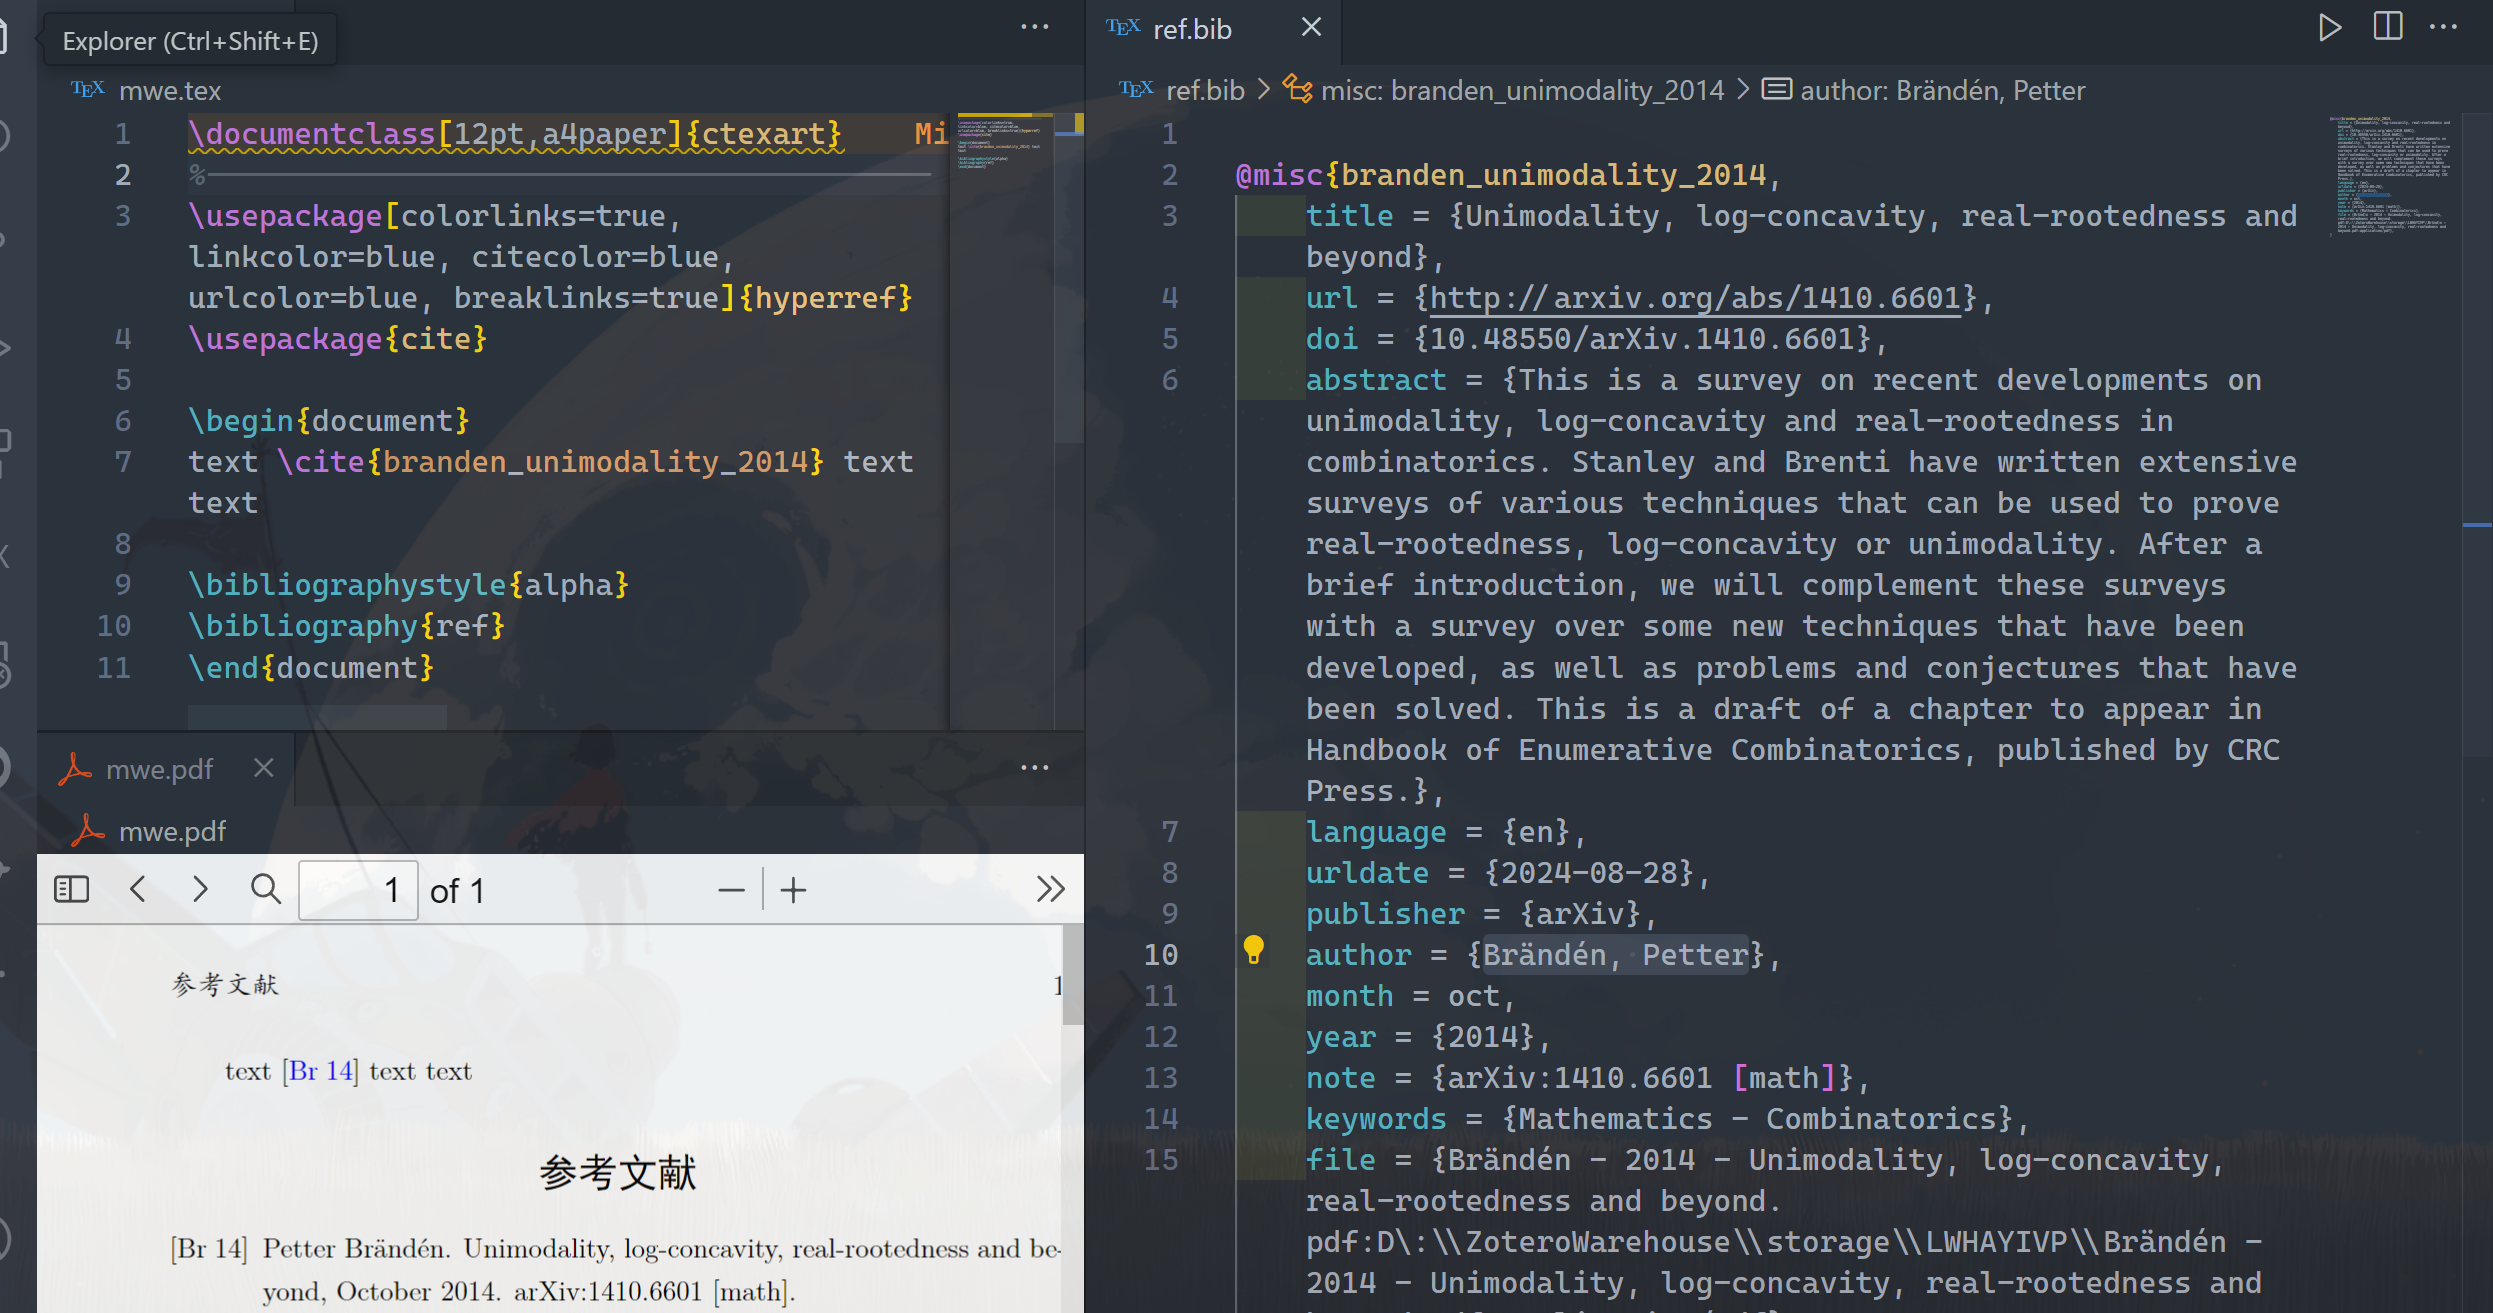This screenshot has height=1313, width=2493.
Task: Click line number 2 in mwe.tex gutter
Action: coord(123,175)
